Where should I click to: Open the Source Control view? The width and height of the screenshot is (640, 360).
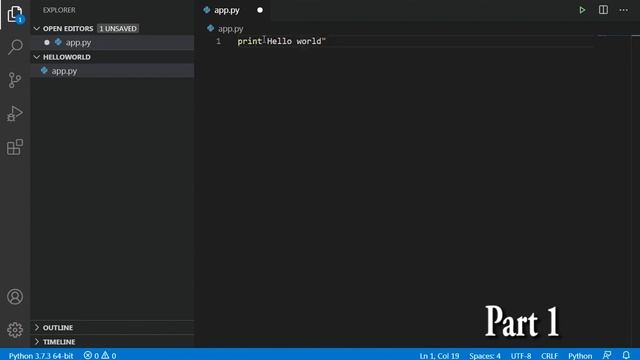click(x=15, y=80)
